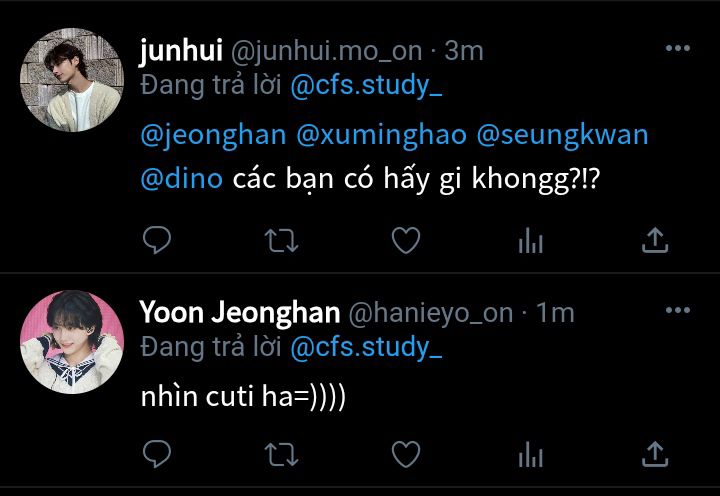Reply to junhui's tweet via comment icon
The height and width of the screenshot is (496, 720).
coord(157,240)
